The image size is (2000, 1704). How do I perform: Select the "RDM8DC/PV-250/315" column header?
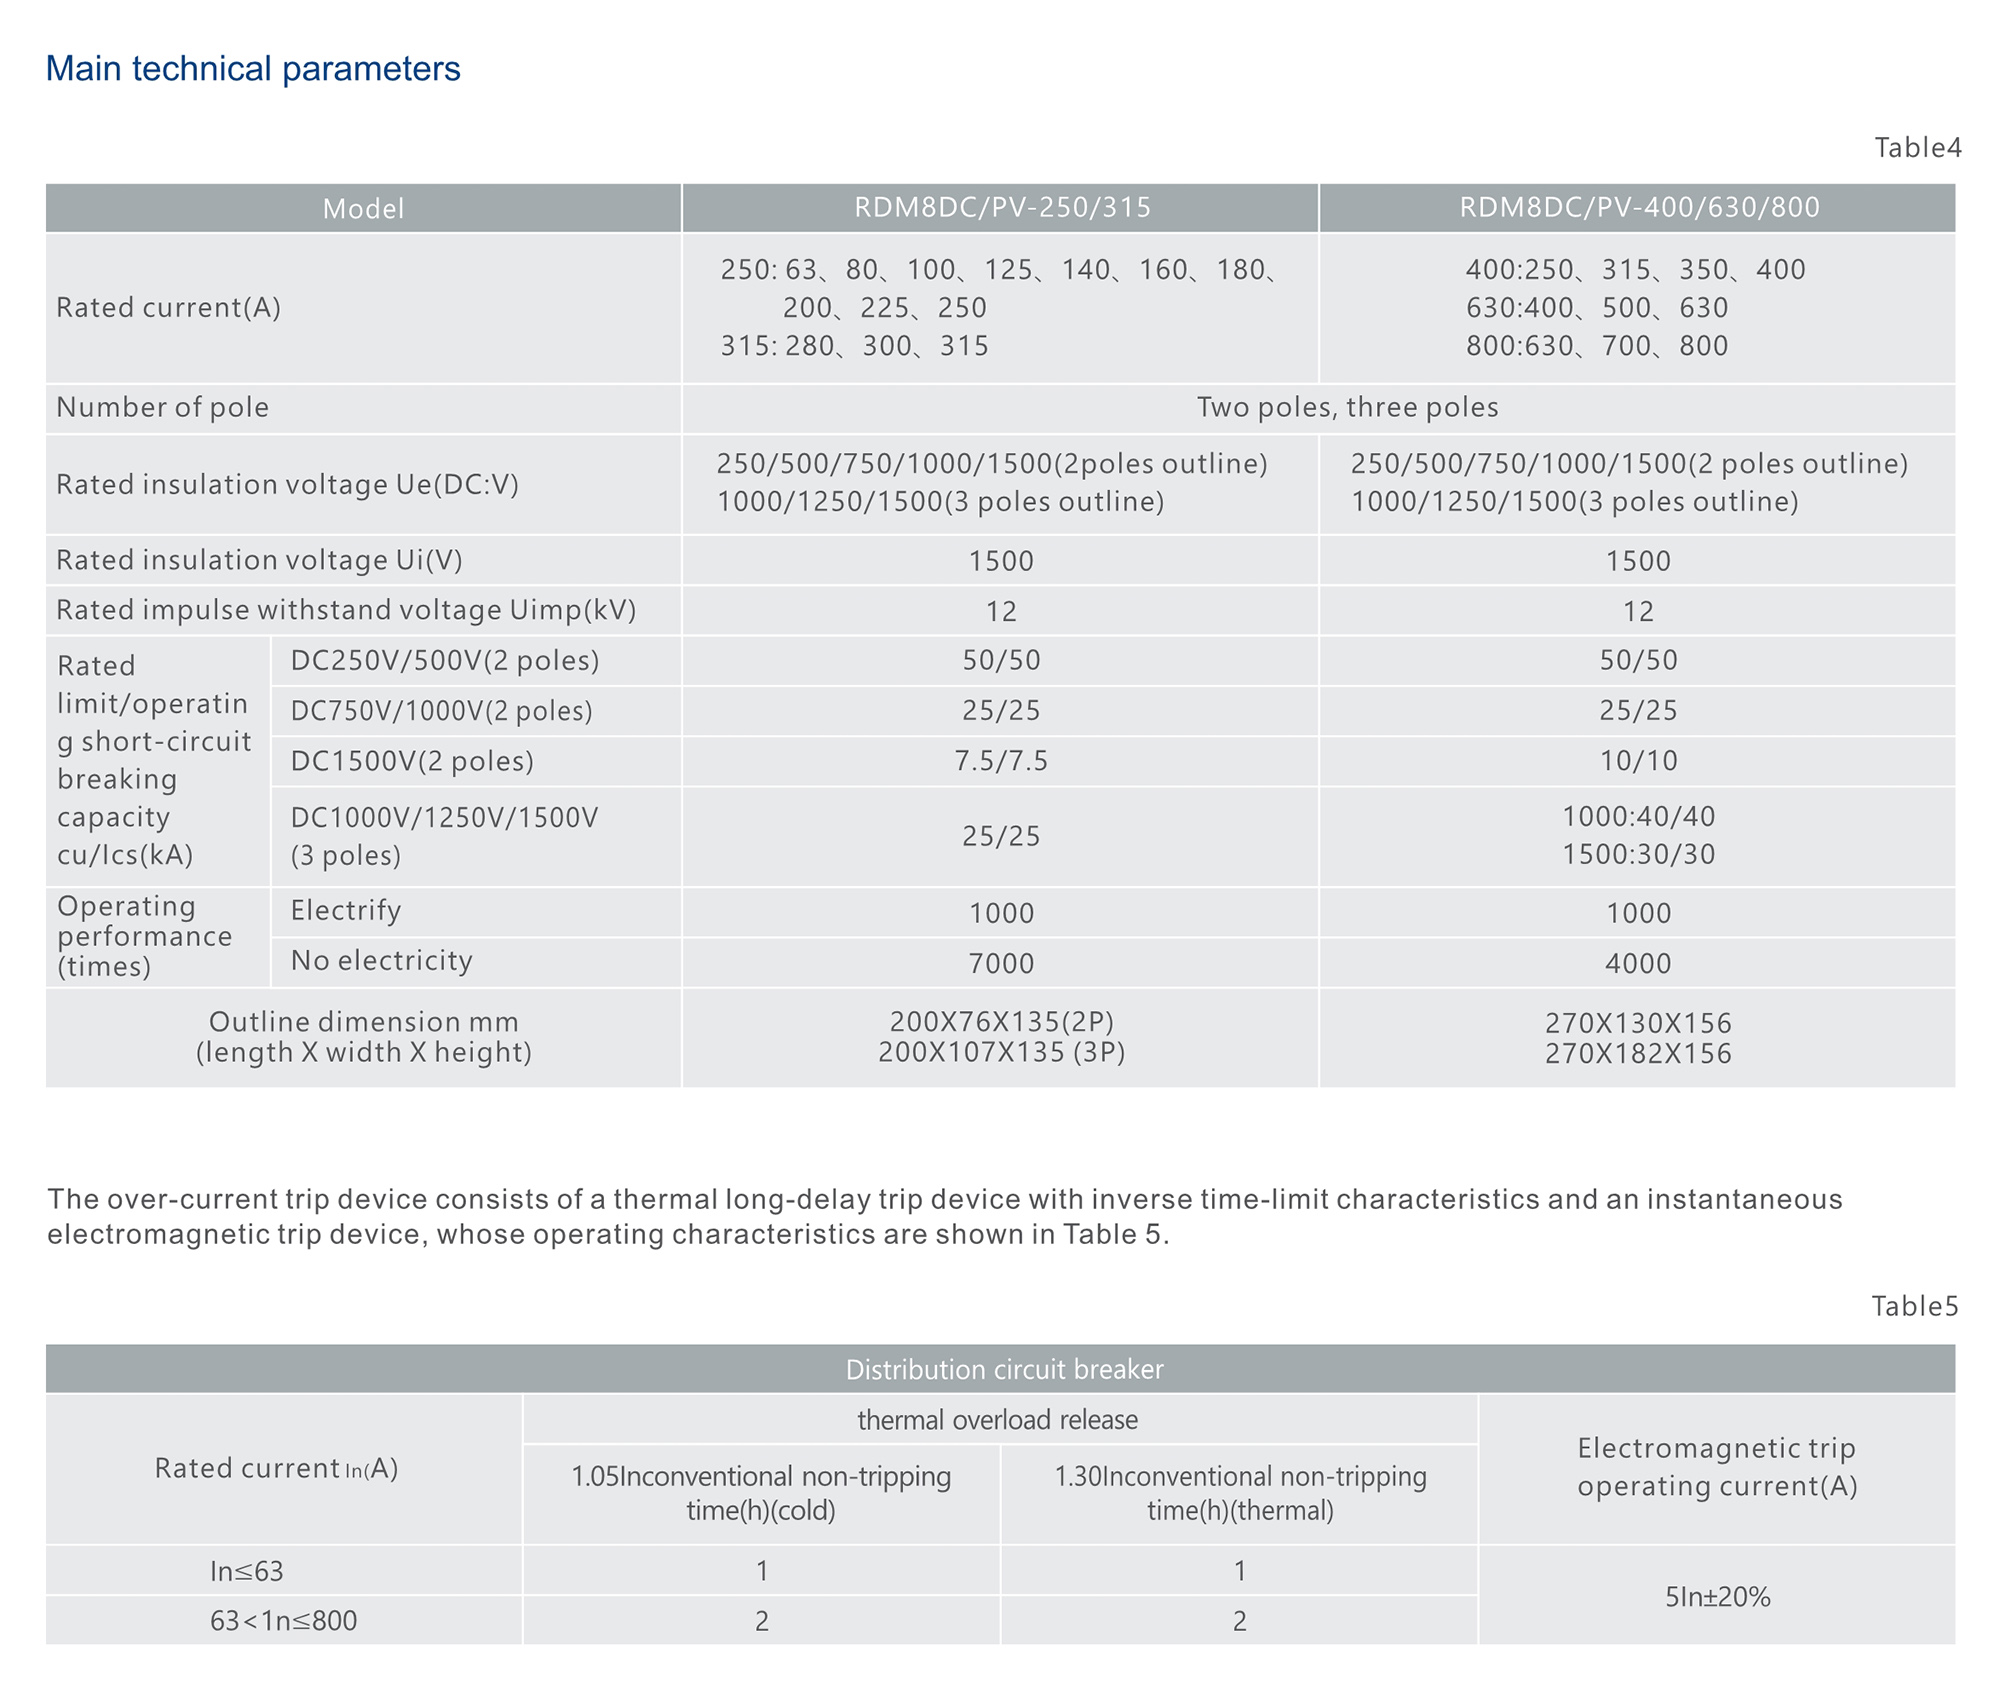[x=1002, y=207]
